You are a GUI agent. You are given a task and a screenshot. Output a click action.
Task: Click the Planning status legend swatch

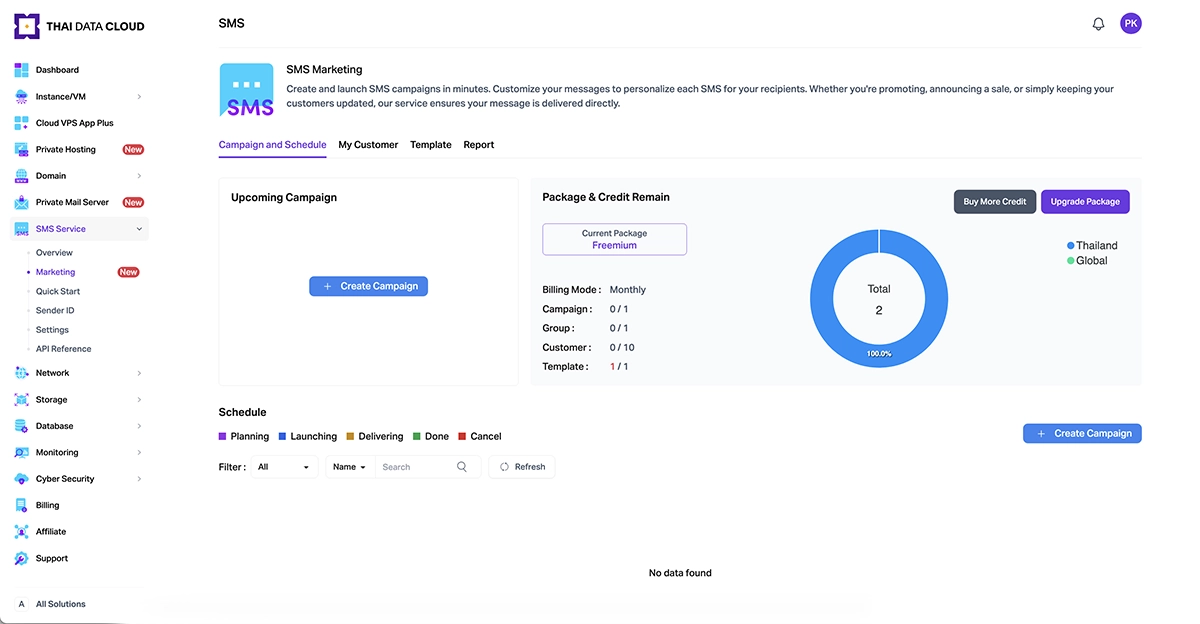click(x=223, y=436)
